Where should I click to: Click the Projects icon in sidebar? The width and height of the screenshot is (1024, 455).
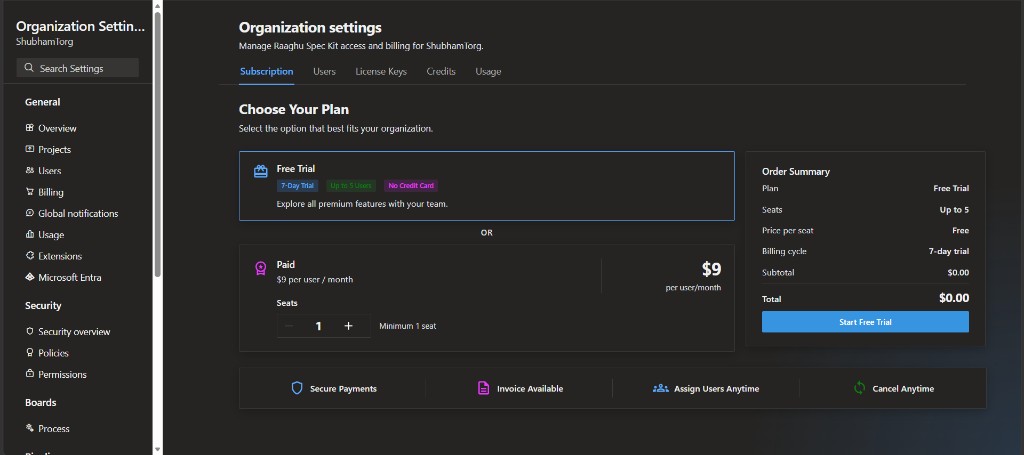point(29,149)
